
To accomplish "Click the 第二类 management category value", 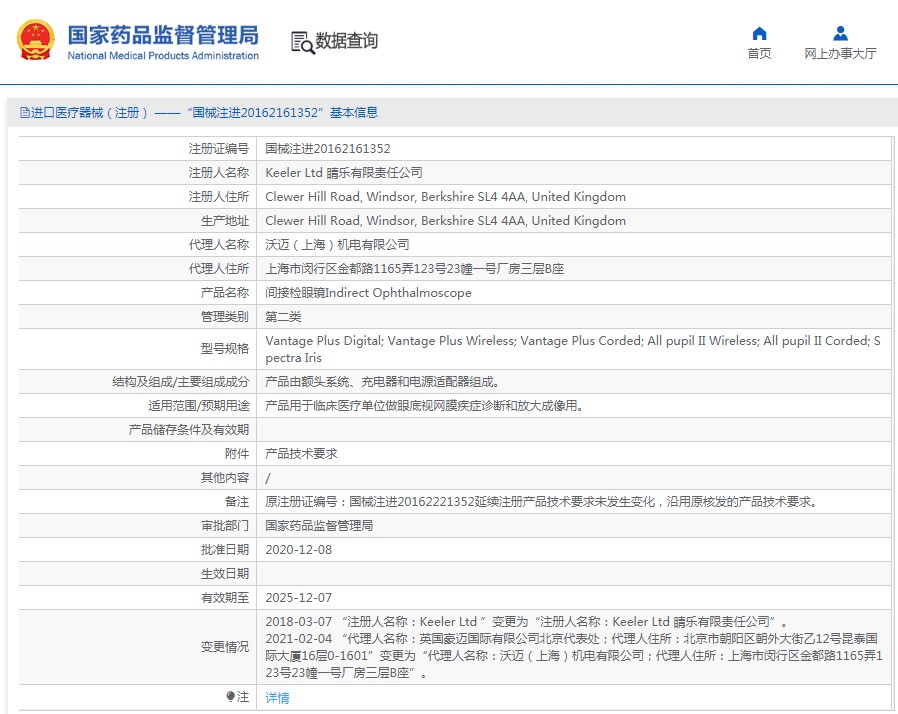I will (283, 317).
